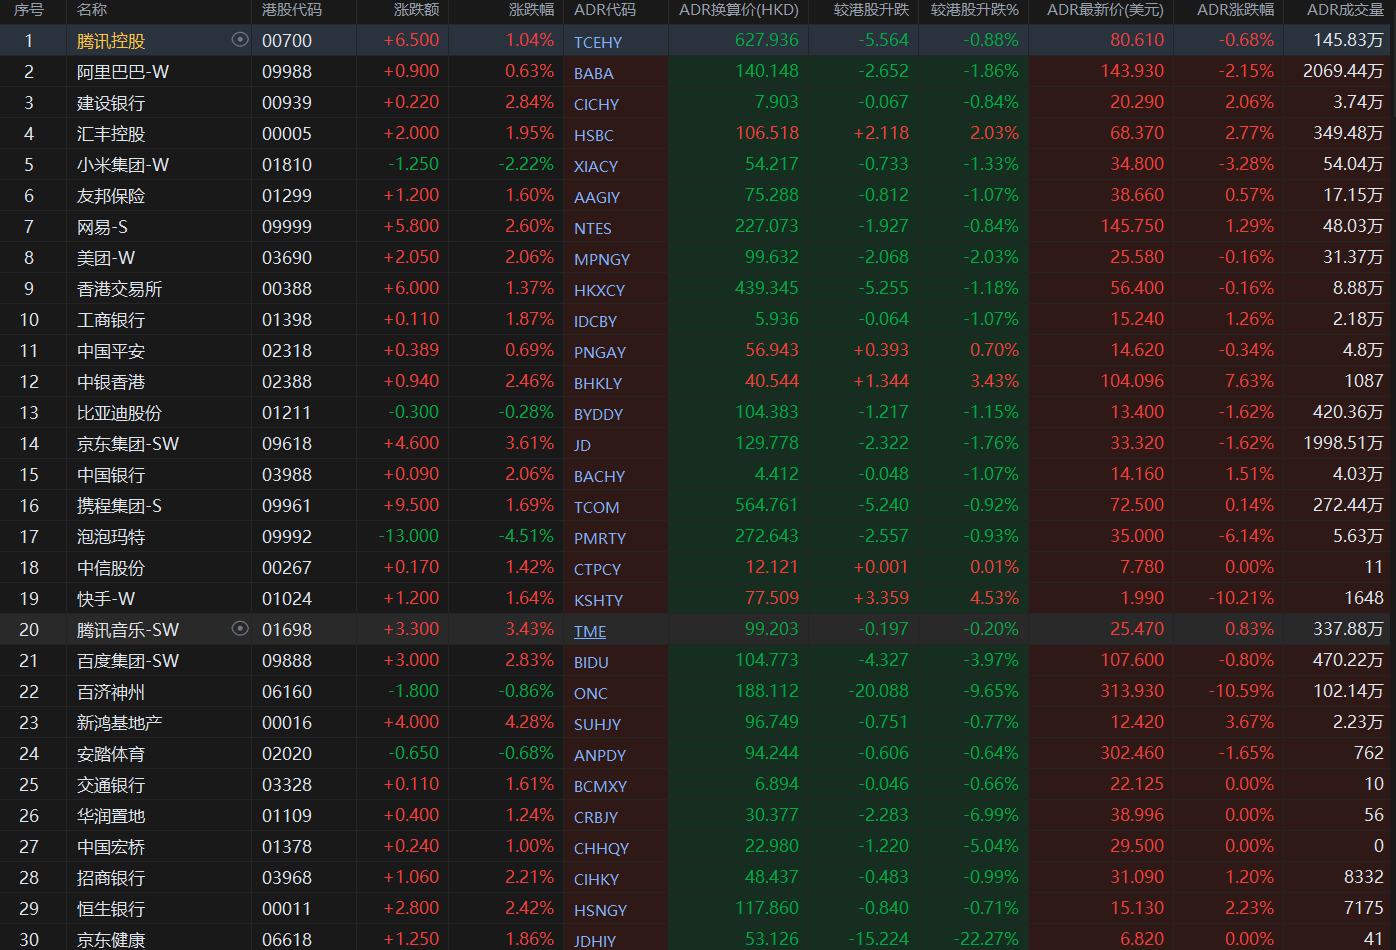Image resolution: width=1396 pixels, height=950 pixels.
Task: Select 建设银行 in the list
Action: pos(111,103)
